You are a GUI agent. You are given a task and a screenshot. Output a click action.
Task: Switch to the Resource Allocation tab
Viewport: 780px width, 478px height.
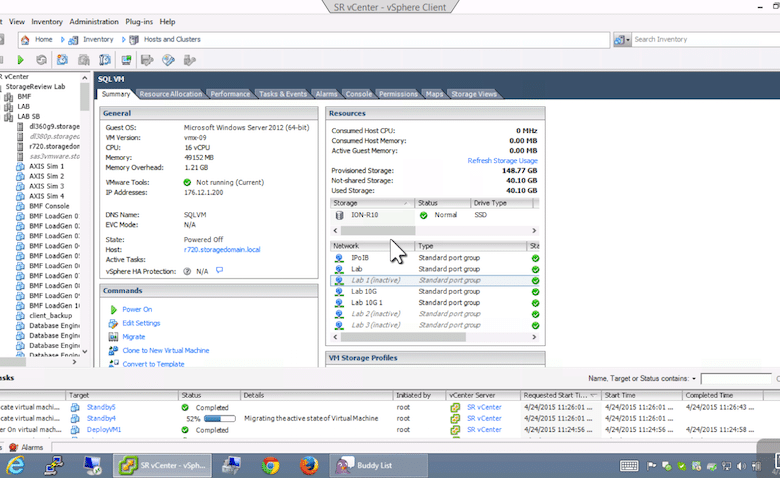tap(171, 94)
